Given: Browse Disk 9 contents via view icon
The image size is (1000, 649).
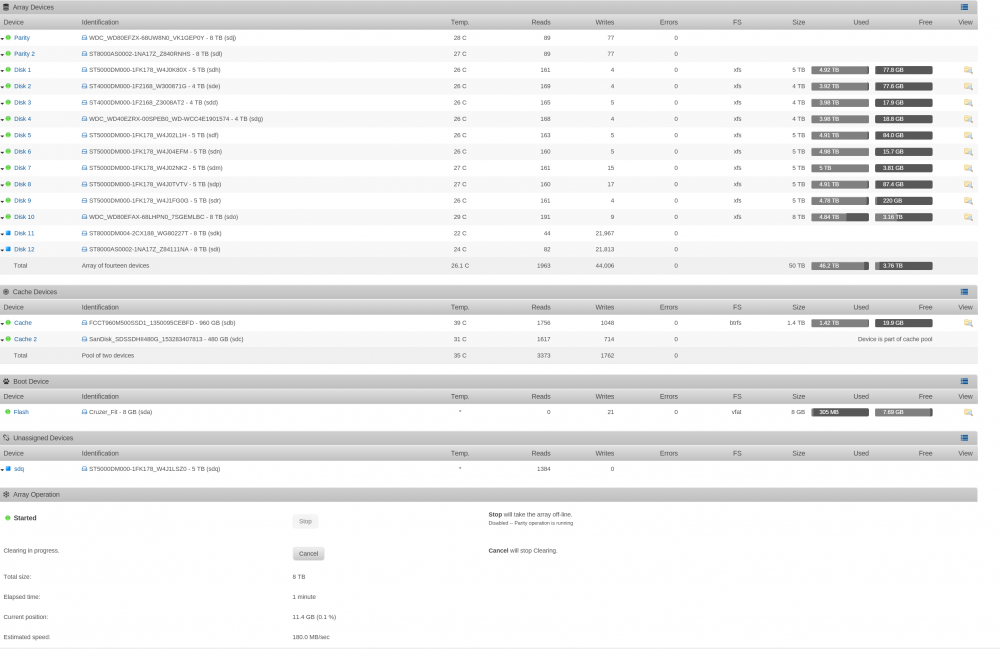Looking at the screenshot, I should pyautogui.click(x=968, y=201).
